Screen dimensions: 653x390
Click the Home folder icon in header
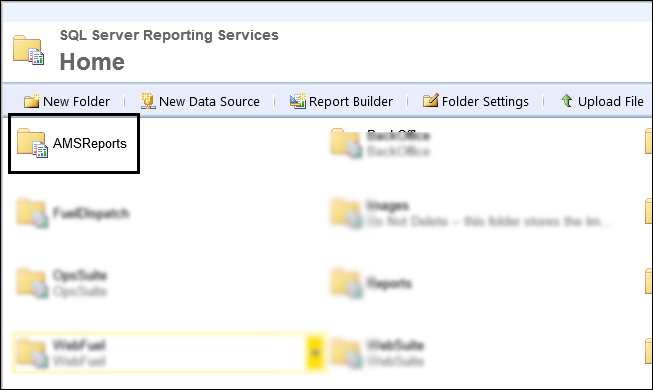[x=28, y=50]
